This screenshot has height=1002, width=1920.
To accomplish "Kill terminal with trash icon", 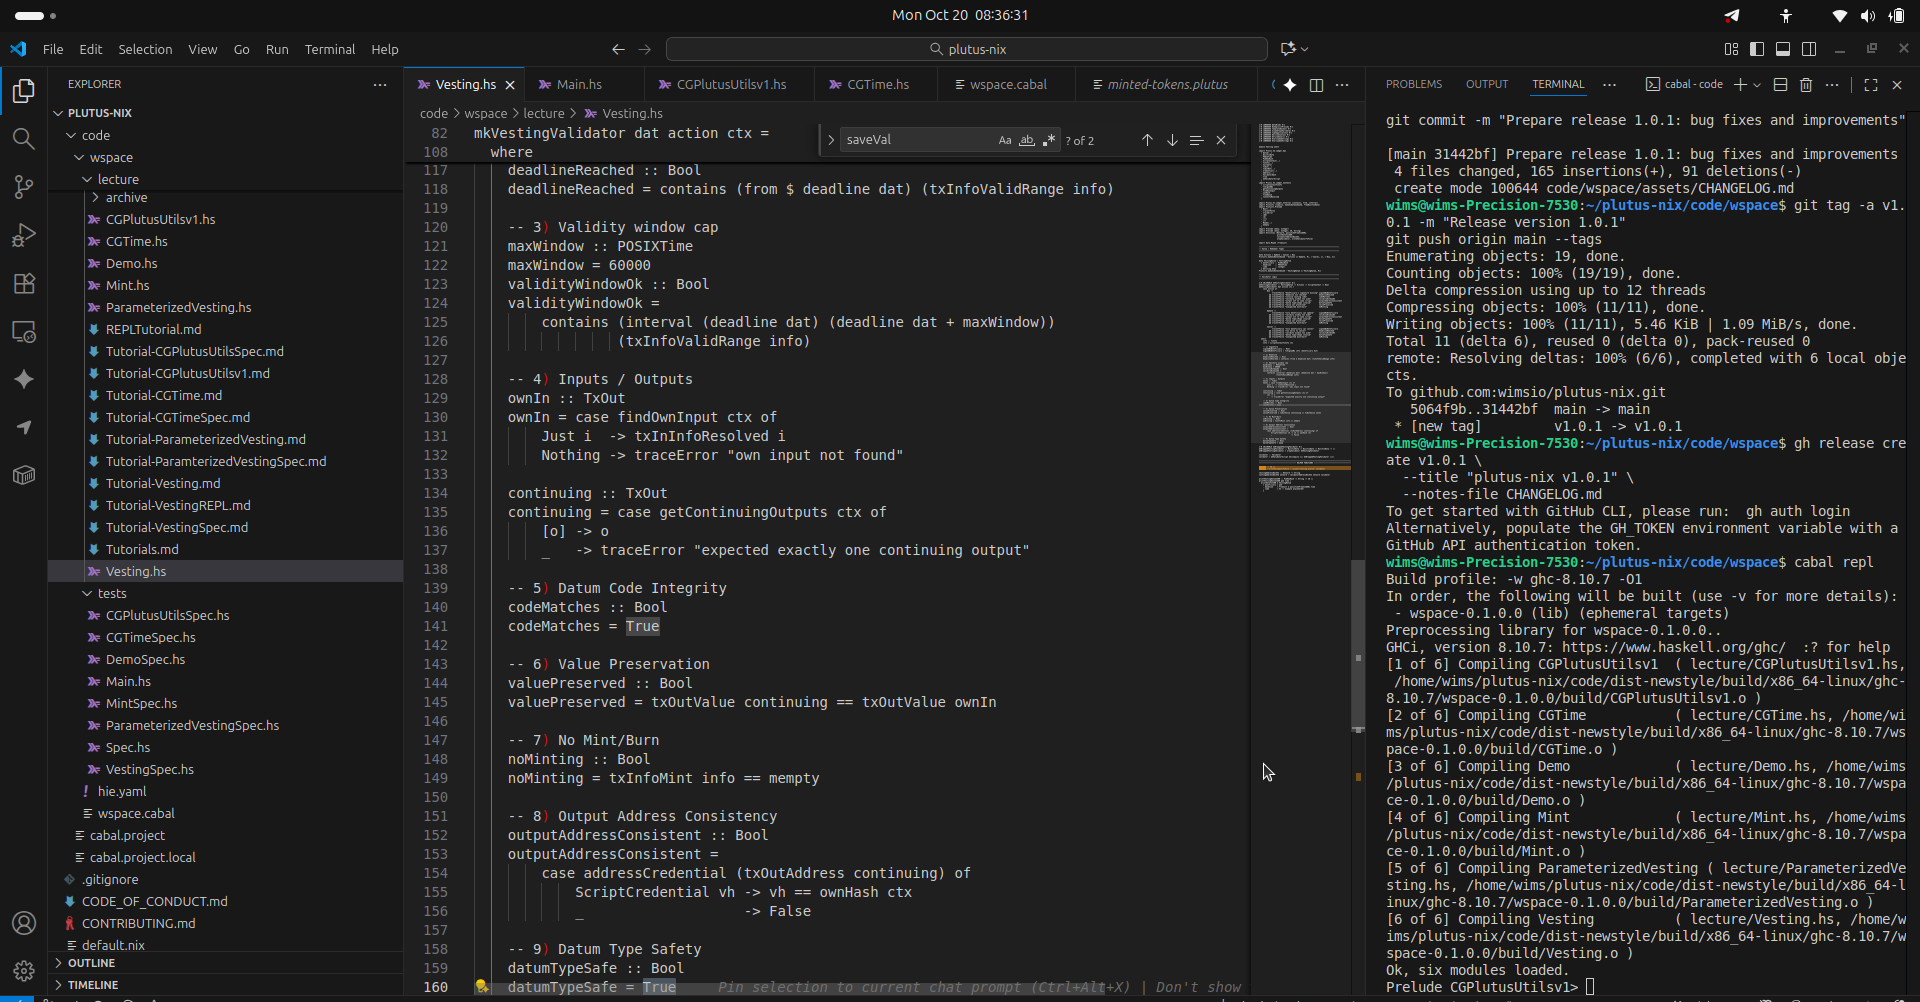I will (1806, 85).
